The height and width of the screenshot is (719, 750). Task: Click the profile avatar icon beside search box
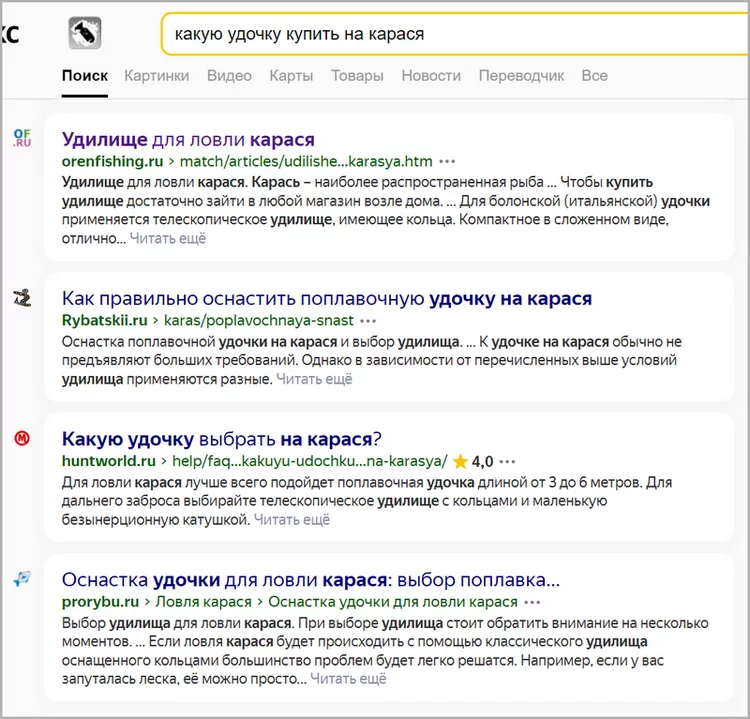click(x=85, y=33)
